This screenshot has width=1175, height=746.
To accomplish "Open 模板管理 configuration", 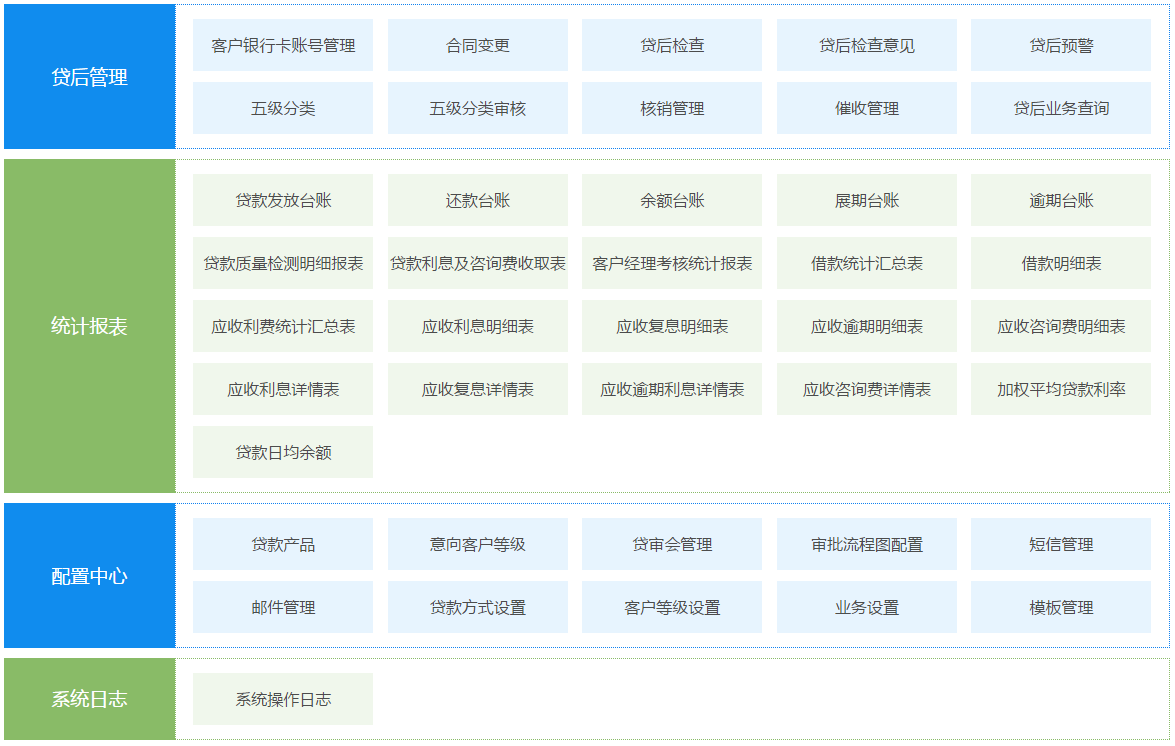I will (1060, 607).
